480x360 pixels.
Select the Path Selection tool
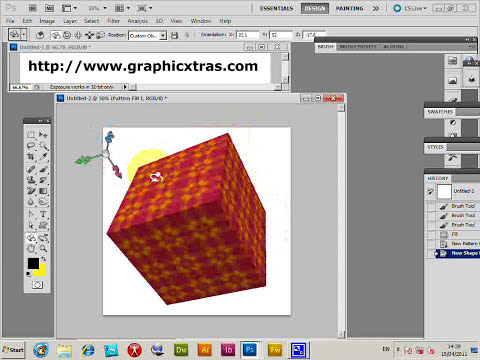pyautogui.click(x=31, y=225)
